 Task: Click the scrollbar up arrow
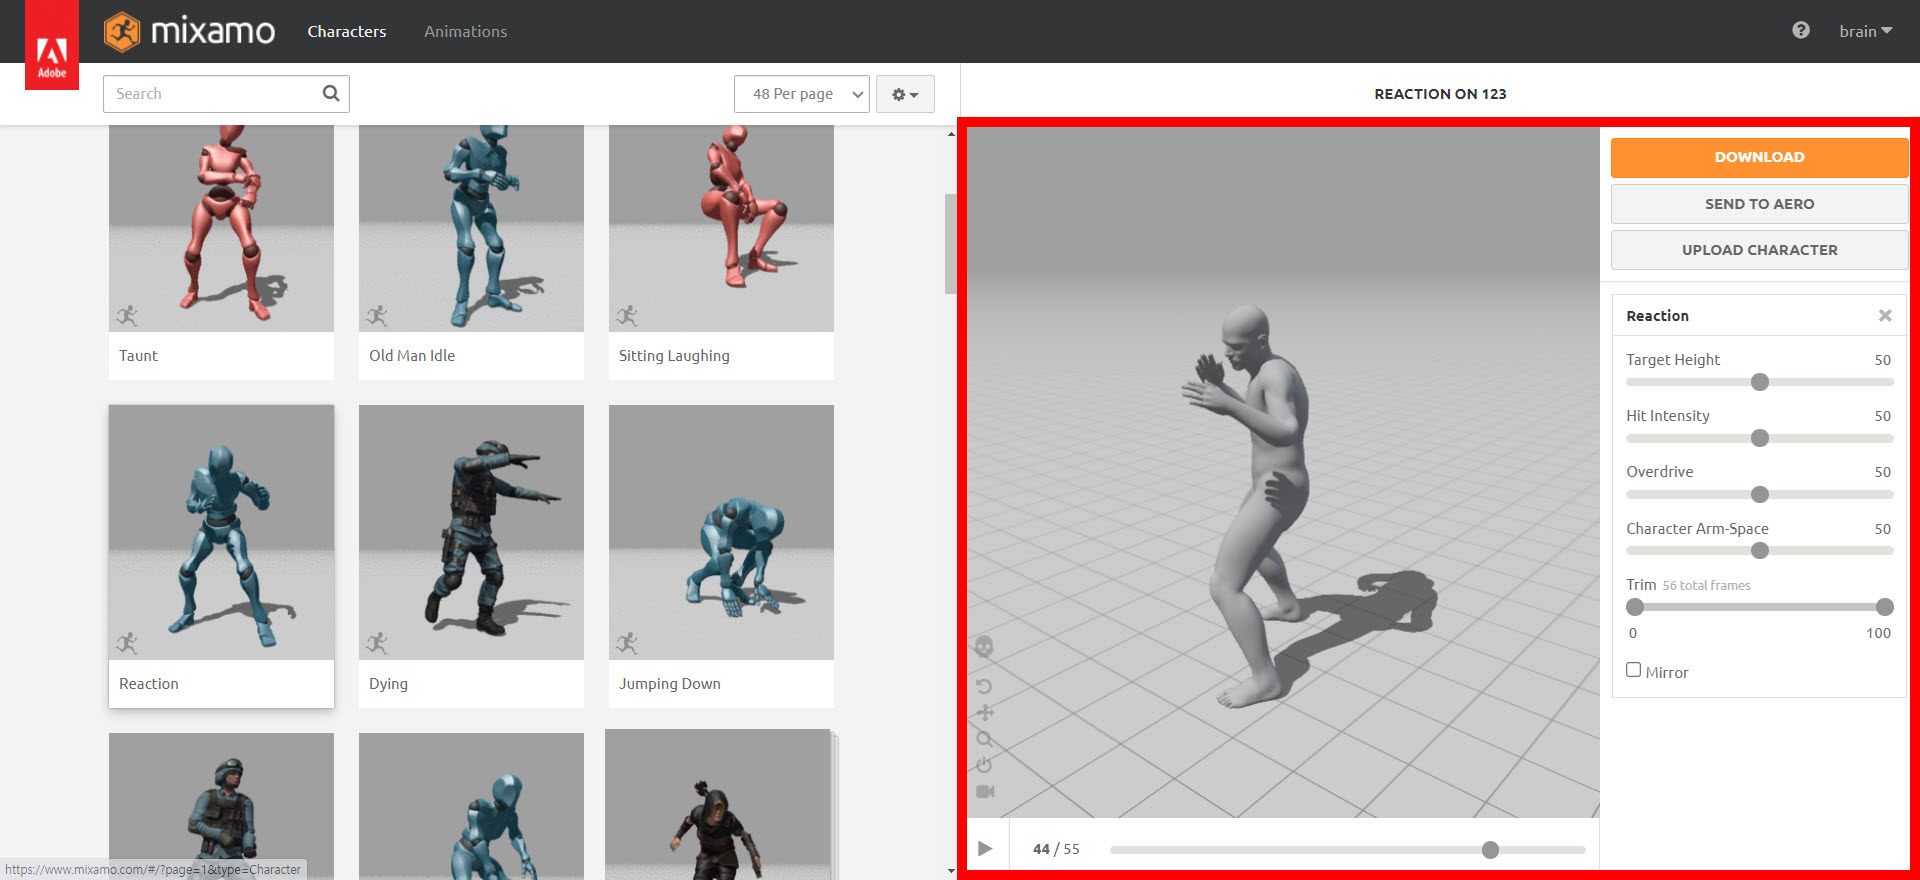coord(951,133)
